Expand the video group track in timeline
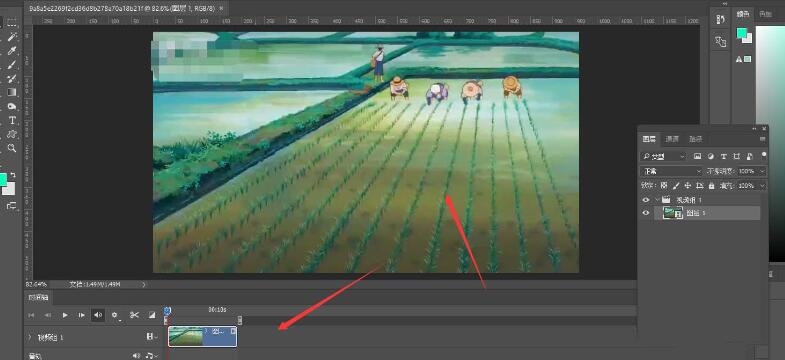The image size is (785, 360). point(30,337)
